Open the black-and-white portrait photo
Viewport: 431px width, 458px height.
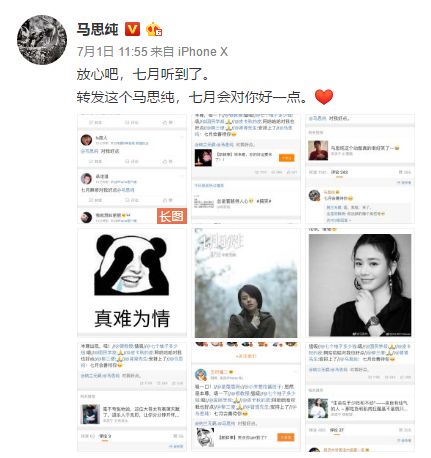tap(360, 283)
